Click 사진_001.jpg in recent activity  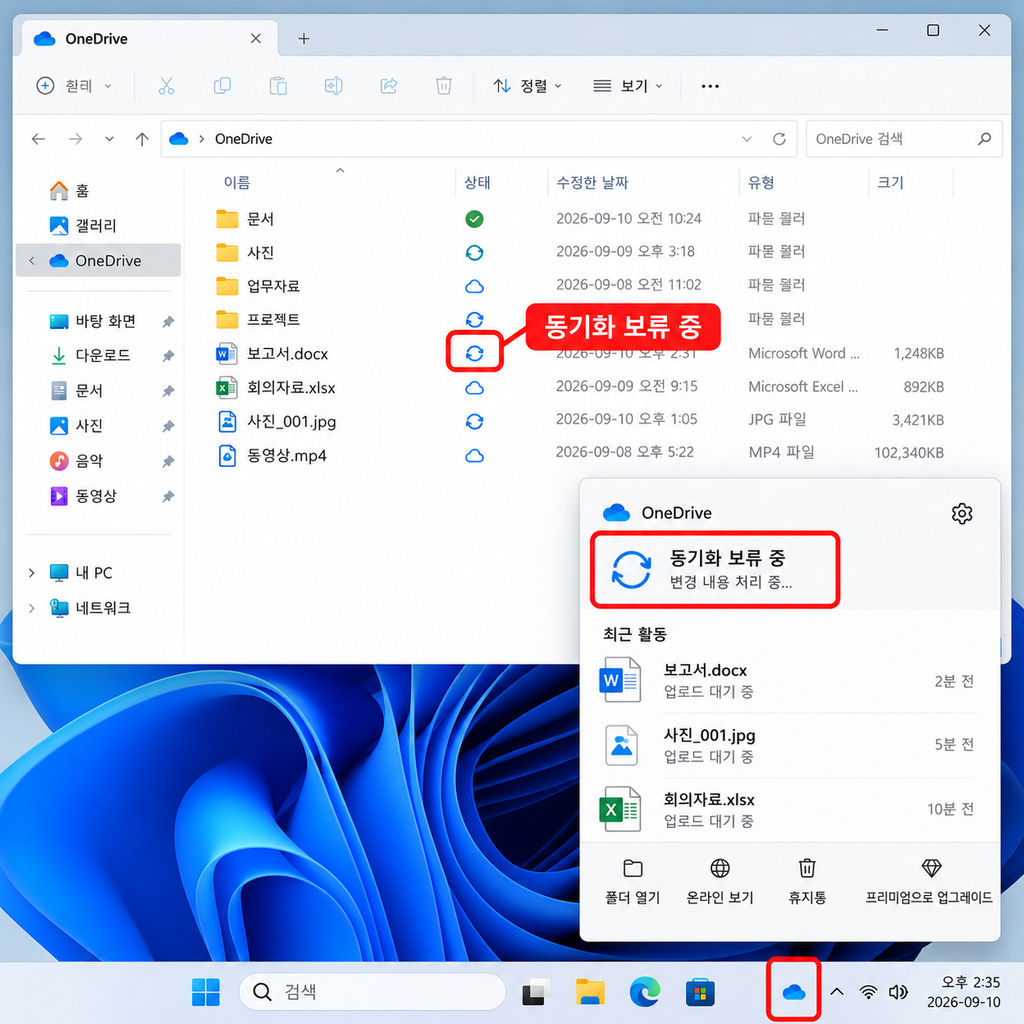(788, 744)
